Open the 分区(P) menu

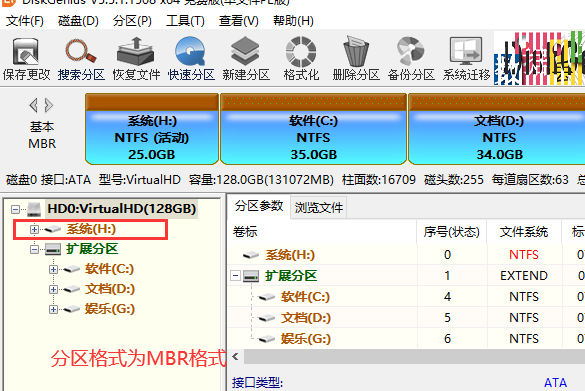click(x=132, y=21)
